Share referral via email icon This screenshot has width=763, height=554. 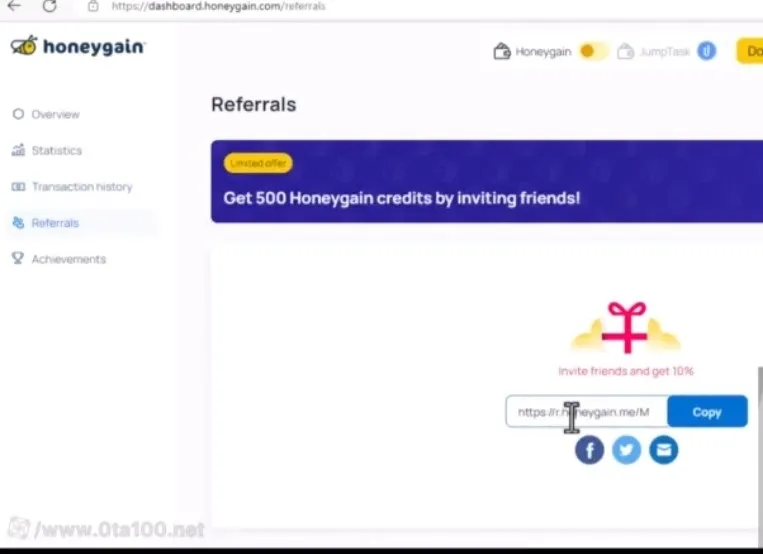pyautogui.click(x=664, y=450)
